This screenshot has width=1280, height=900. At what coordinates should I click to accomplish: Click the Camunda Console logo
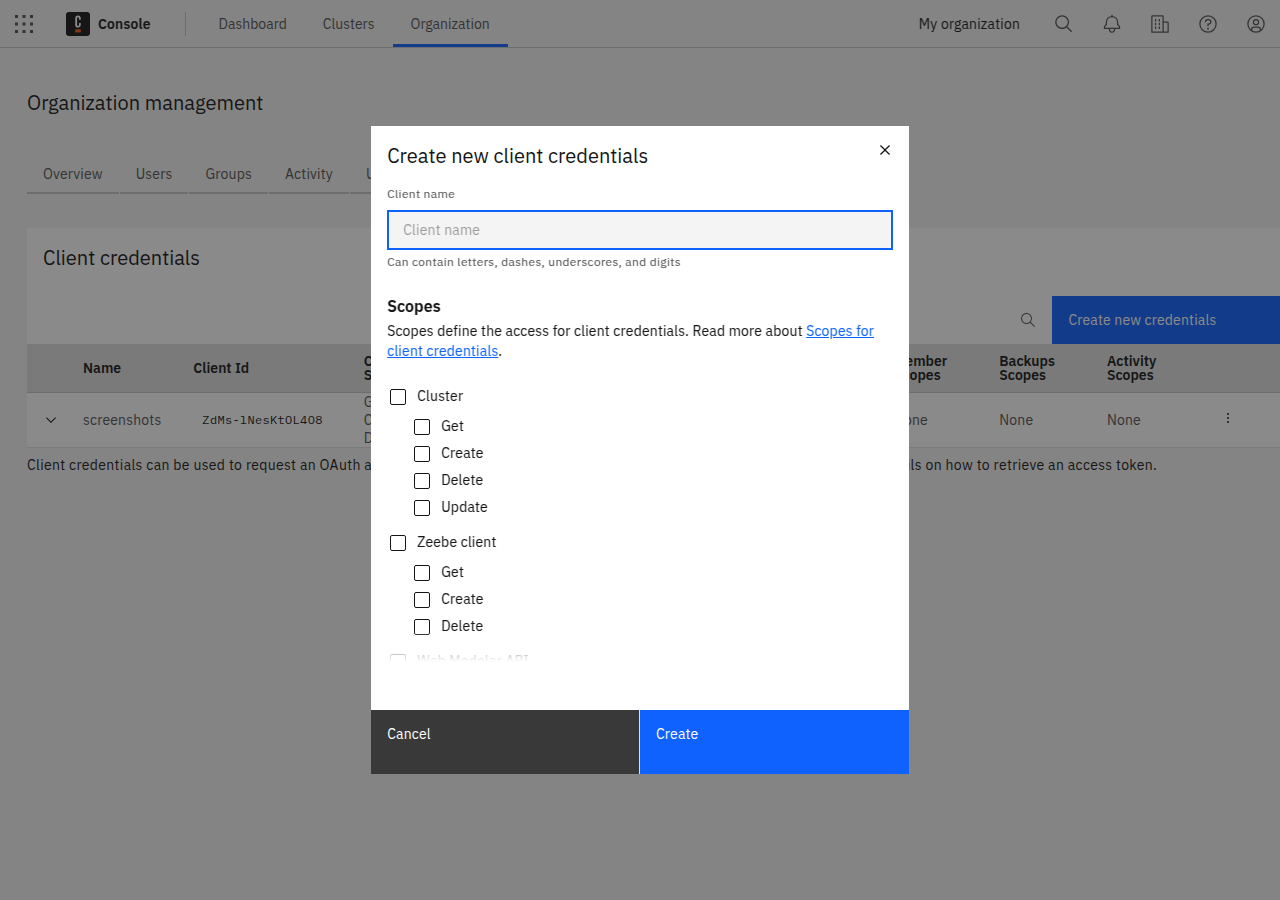pos(78,24)
